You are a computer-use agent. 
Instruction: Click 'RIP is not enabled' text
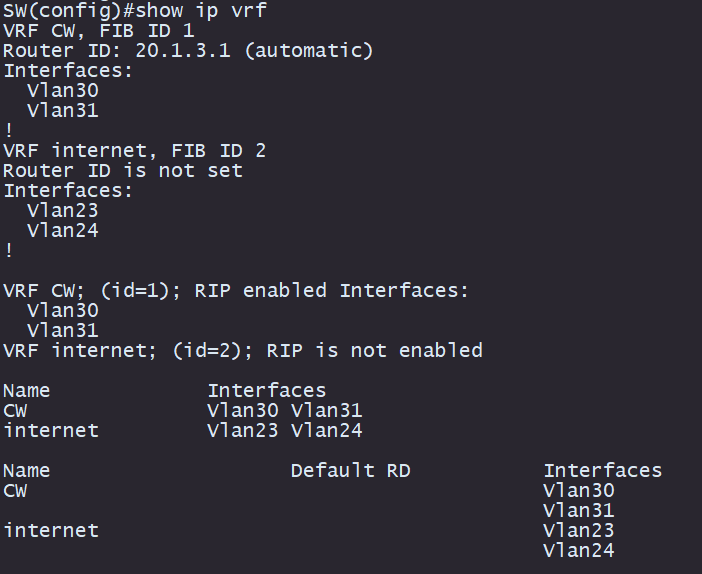374,350
